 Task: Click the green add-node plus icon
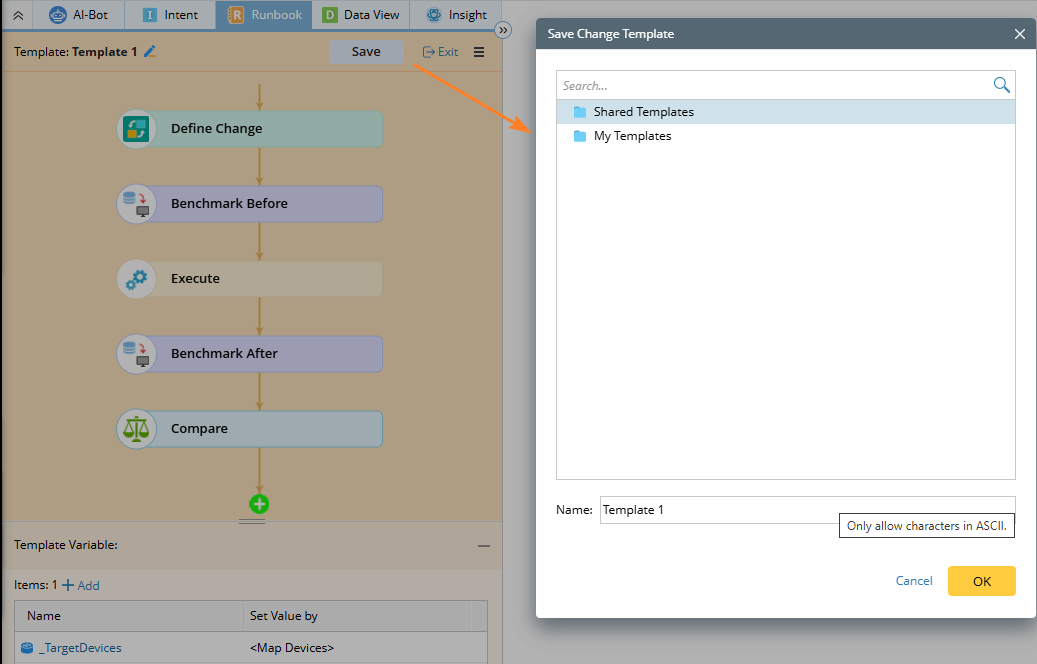pos(260,504)
